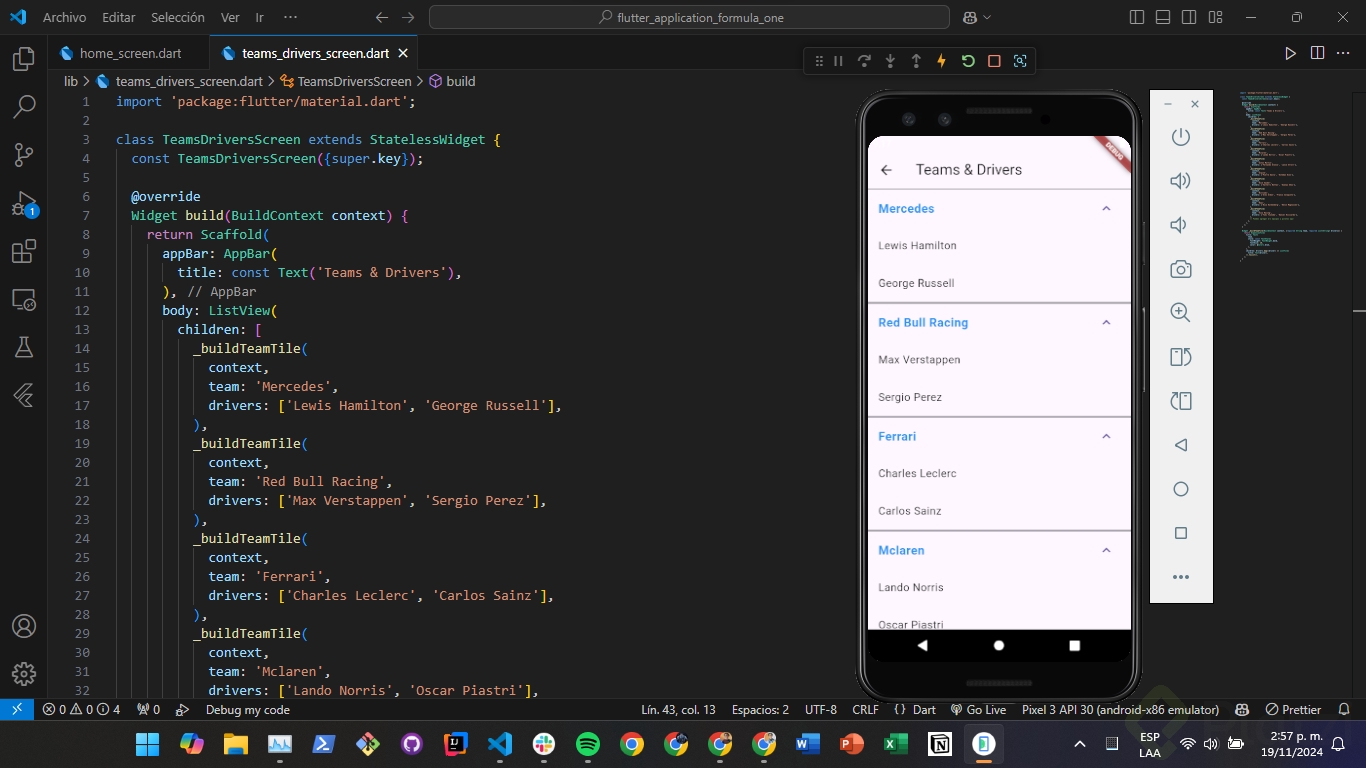Stop the debug session
Screen dimensions: 1366x768
(x=994, y=61)
